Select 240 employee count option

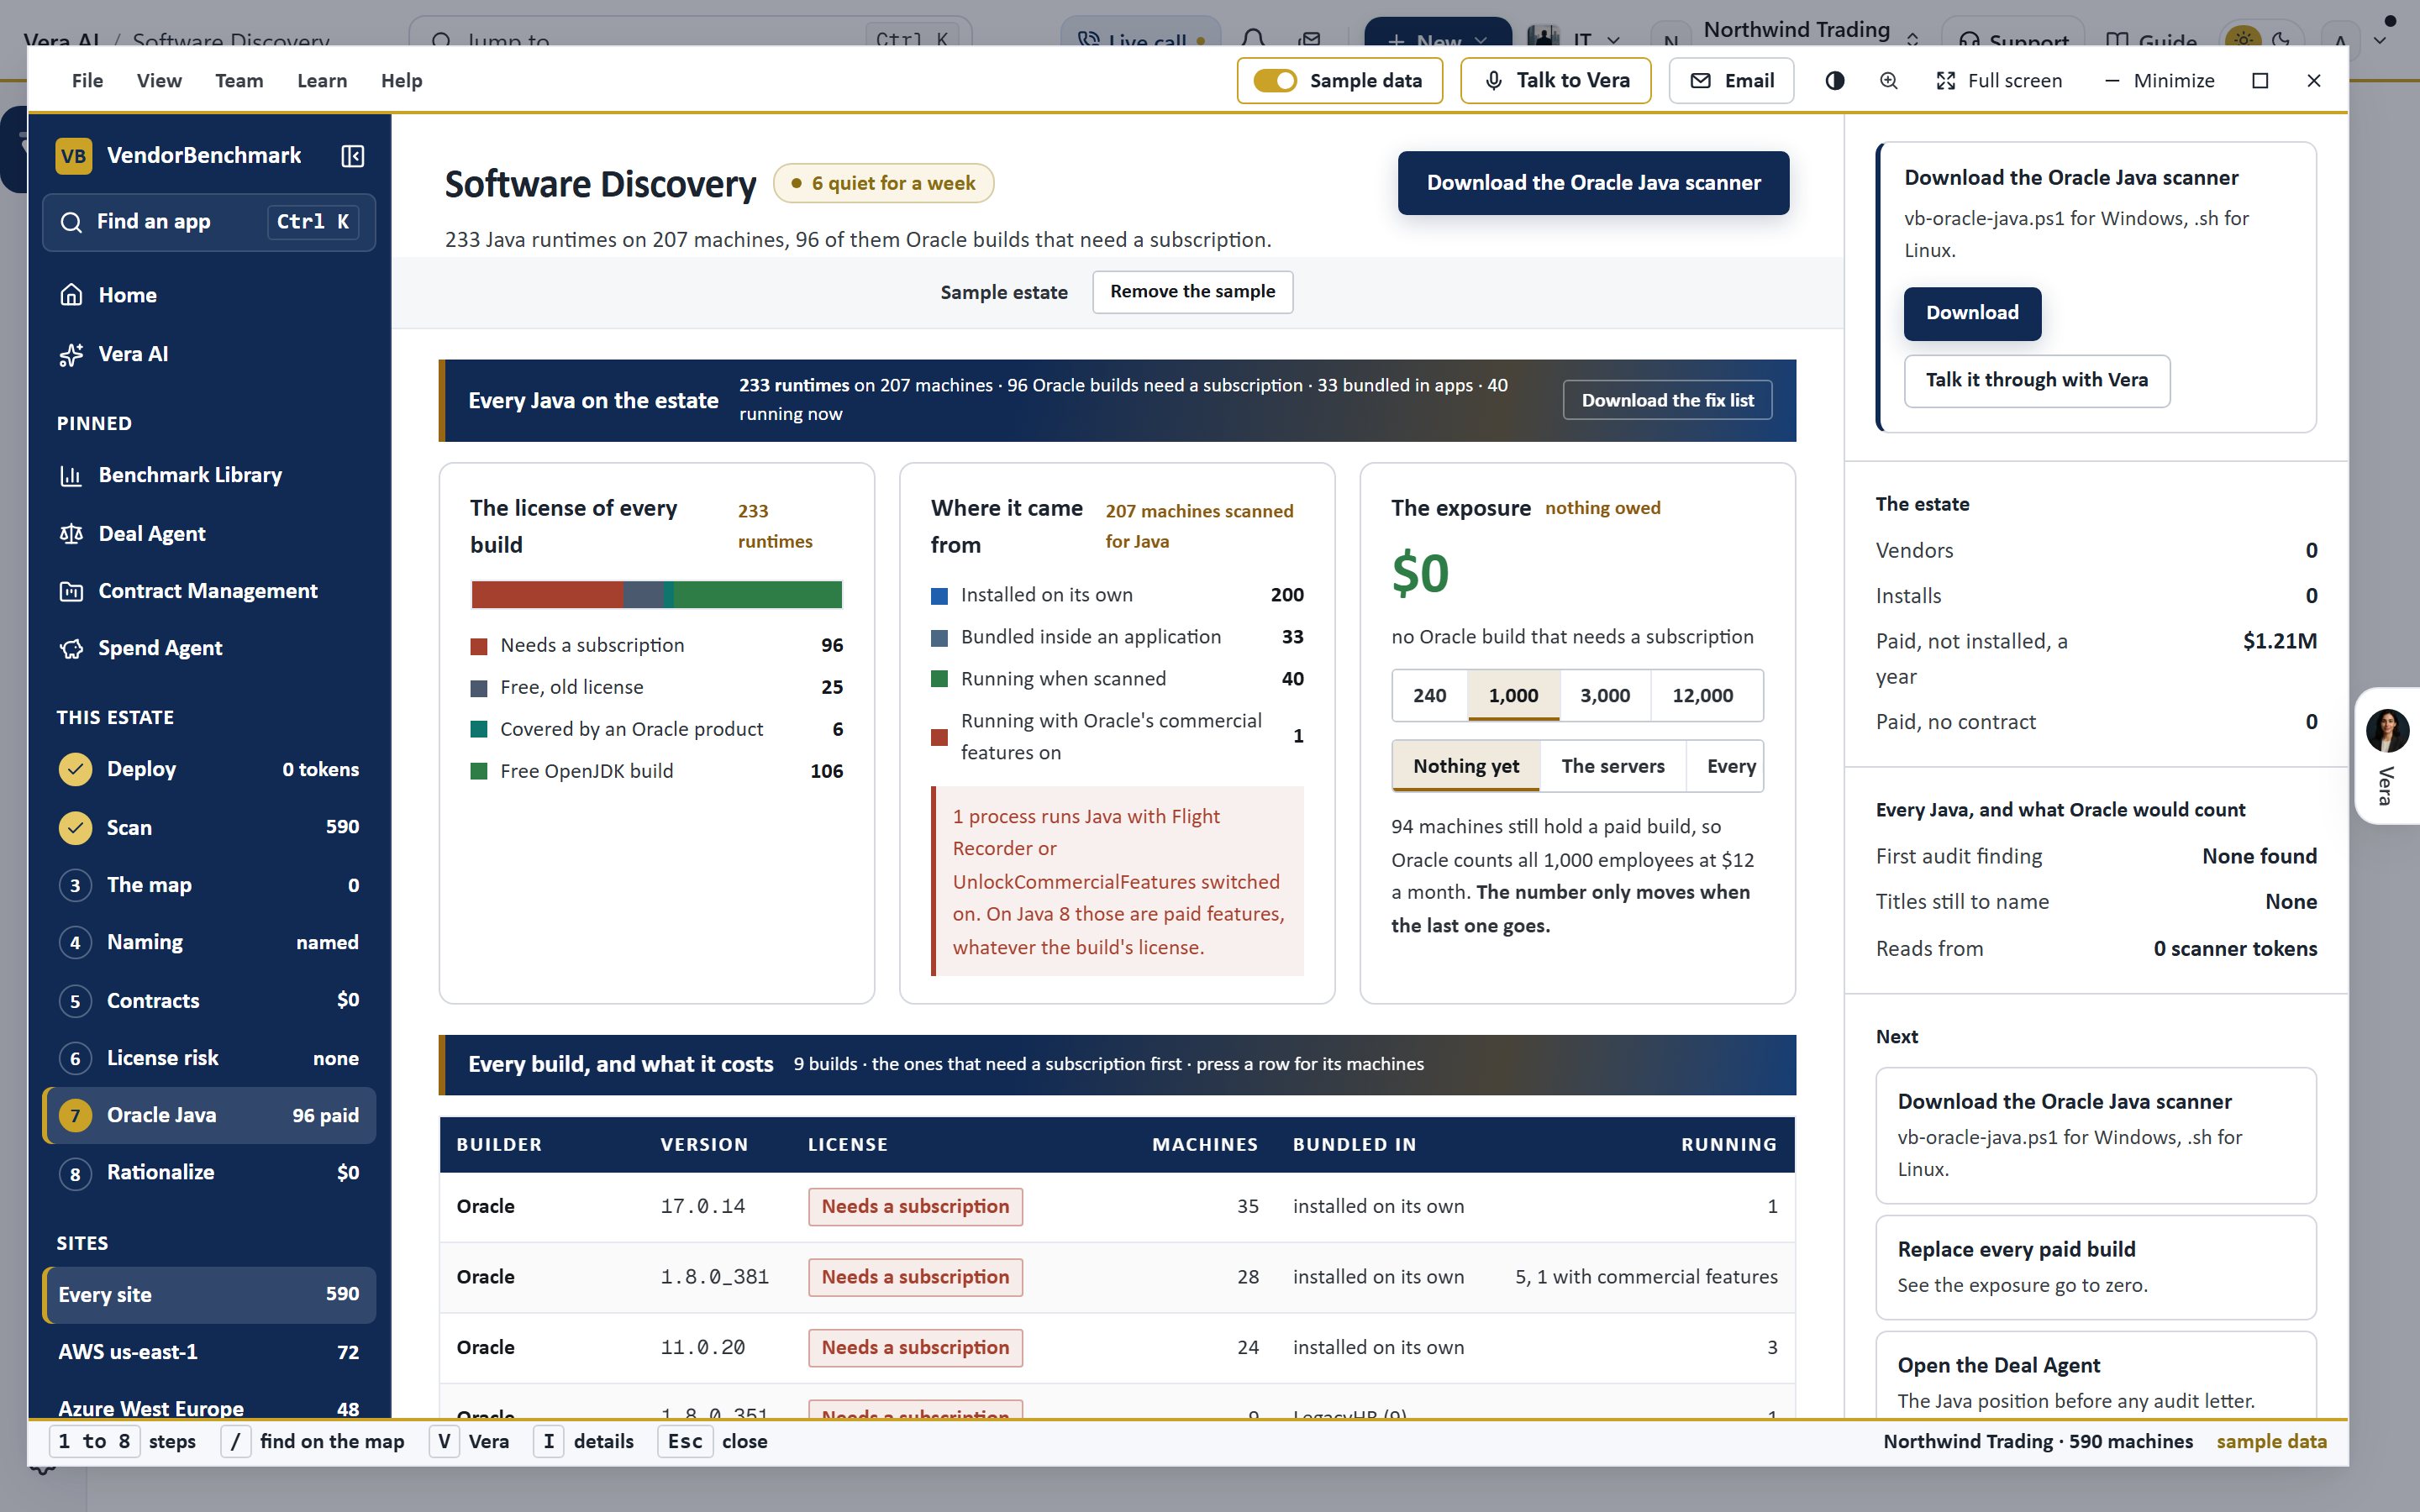point(1429,695)
